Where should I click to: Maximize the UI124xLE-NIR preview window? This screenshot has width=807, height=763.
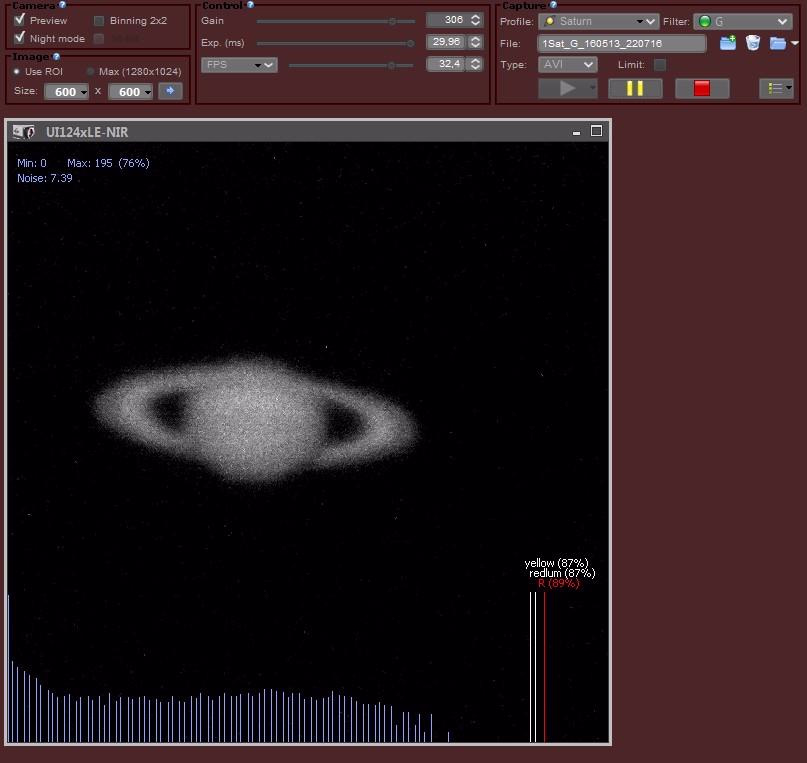click(x=597, y=131)
